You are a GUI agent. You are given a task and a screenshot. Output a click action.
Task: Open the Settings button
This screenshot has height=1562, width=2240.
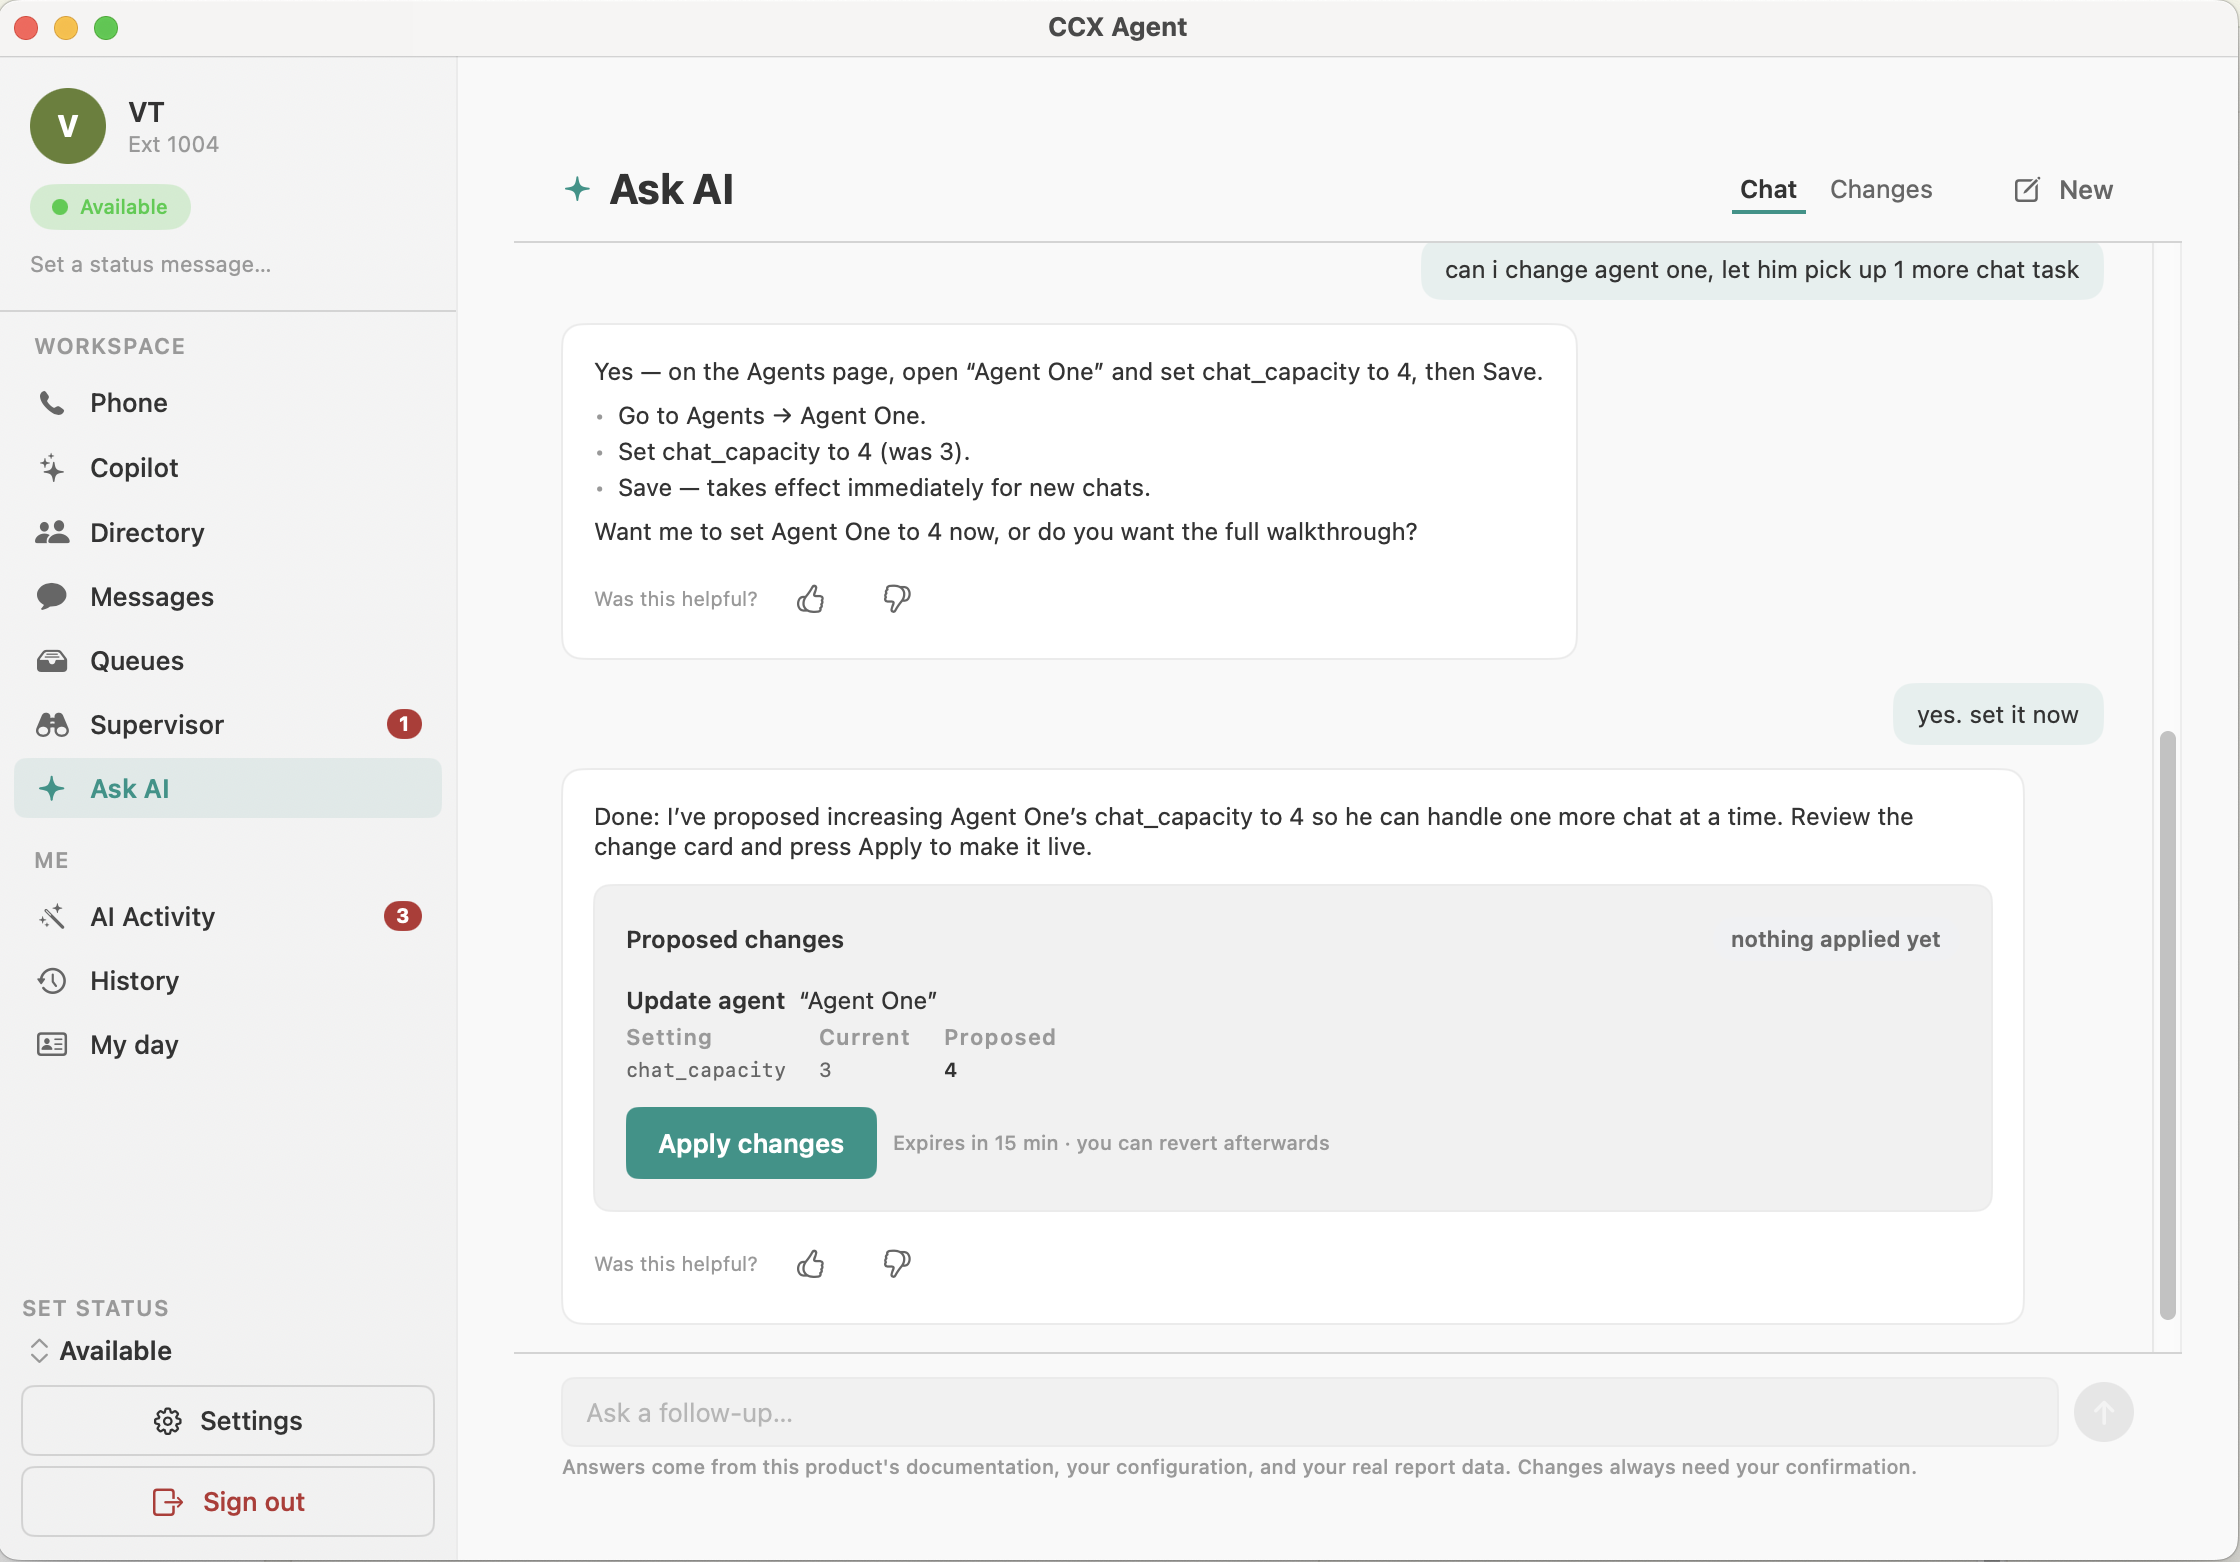228,1421
